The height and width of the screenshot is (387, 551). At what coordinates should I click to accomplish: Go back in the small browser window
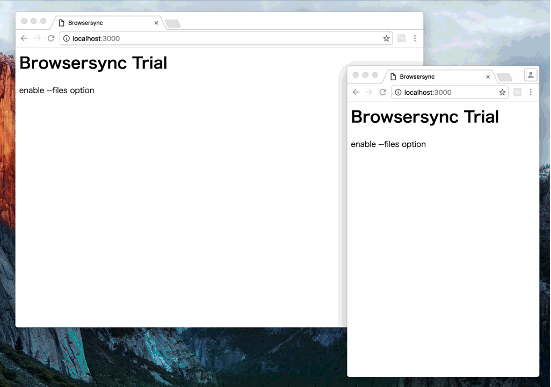point(356,92)
